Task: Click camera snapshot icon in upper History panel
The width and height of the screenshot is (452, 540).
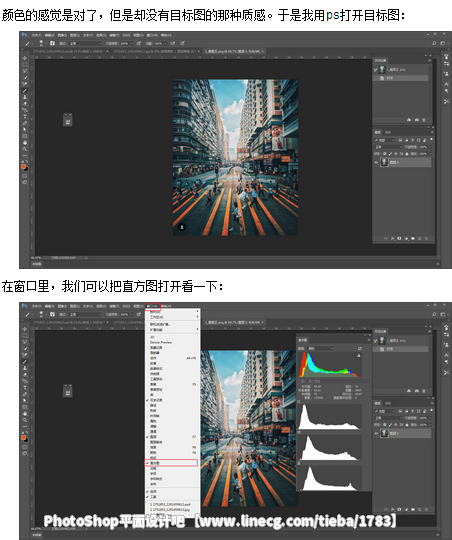Action: point(417,120)
